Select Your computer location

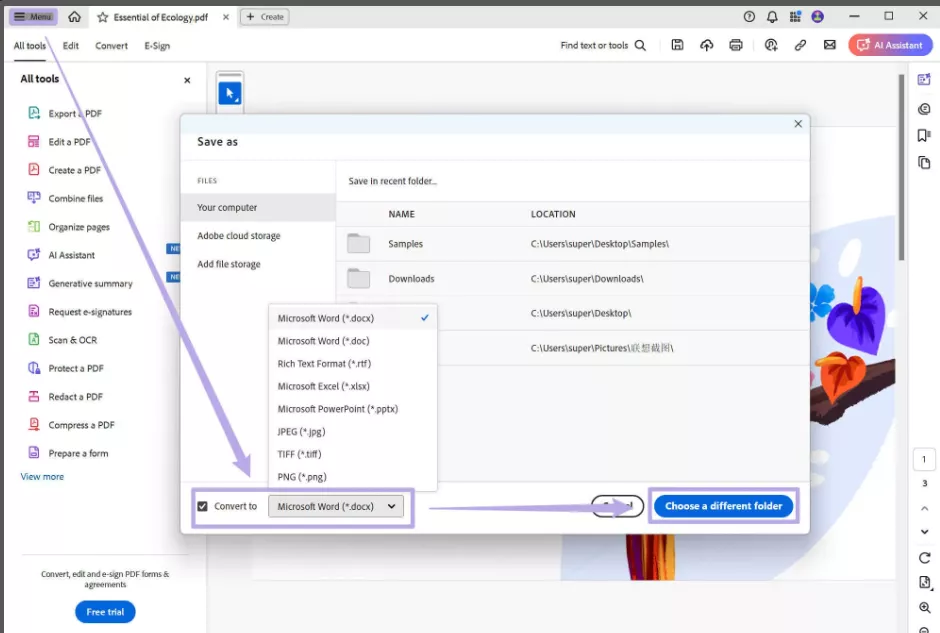pos(258,207)
